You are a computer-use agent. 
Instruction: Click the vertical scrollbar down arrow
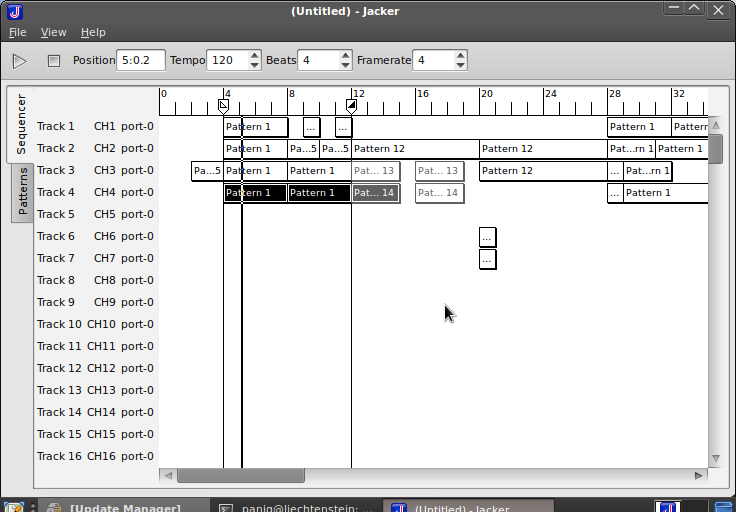pos(715,458)
